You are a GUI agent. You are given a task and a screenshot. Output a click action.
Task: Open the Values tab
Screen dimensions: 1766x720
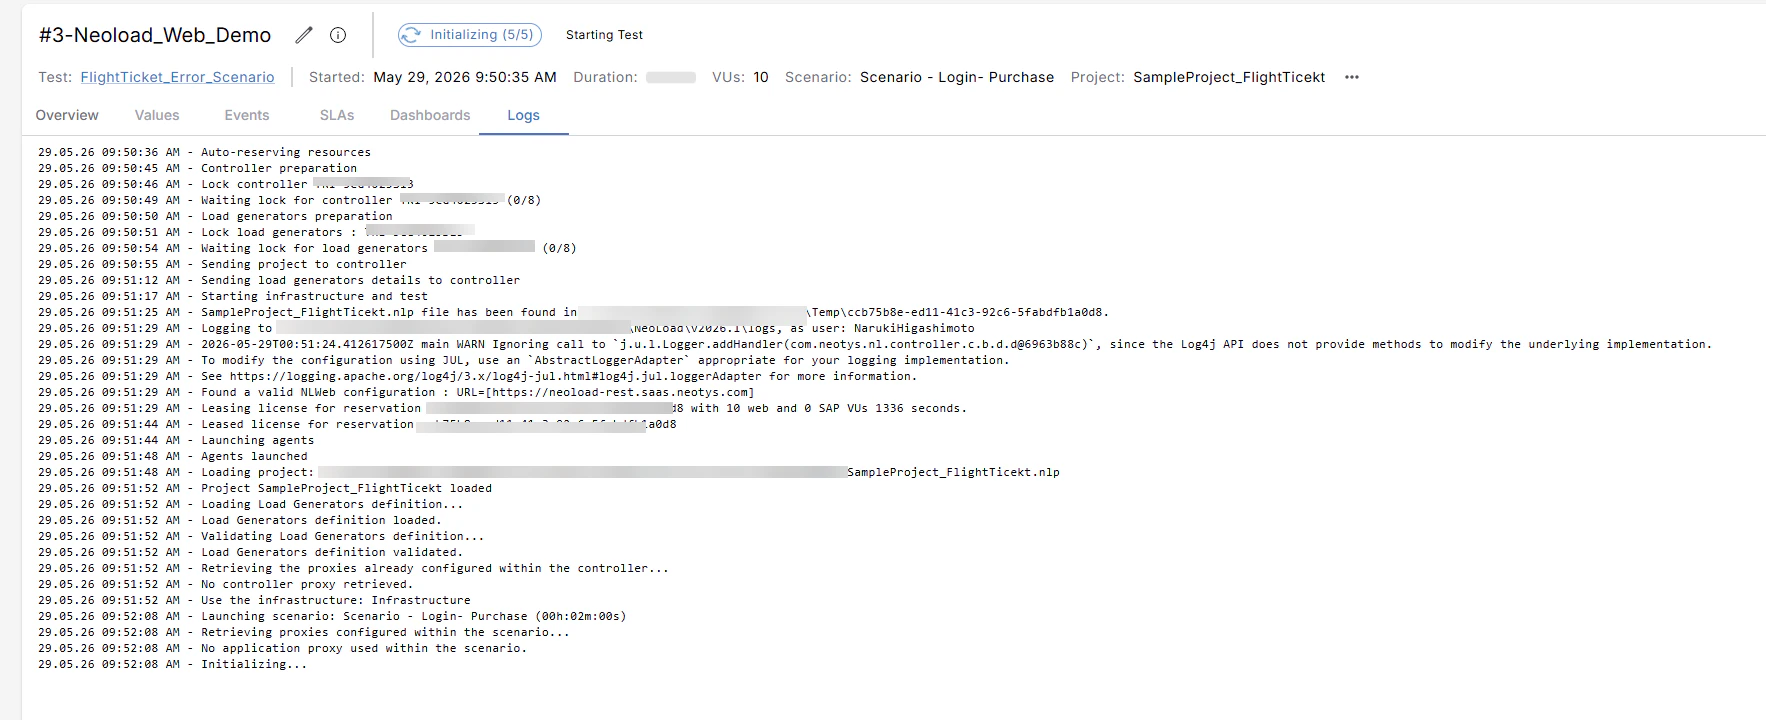pos(157,115)
